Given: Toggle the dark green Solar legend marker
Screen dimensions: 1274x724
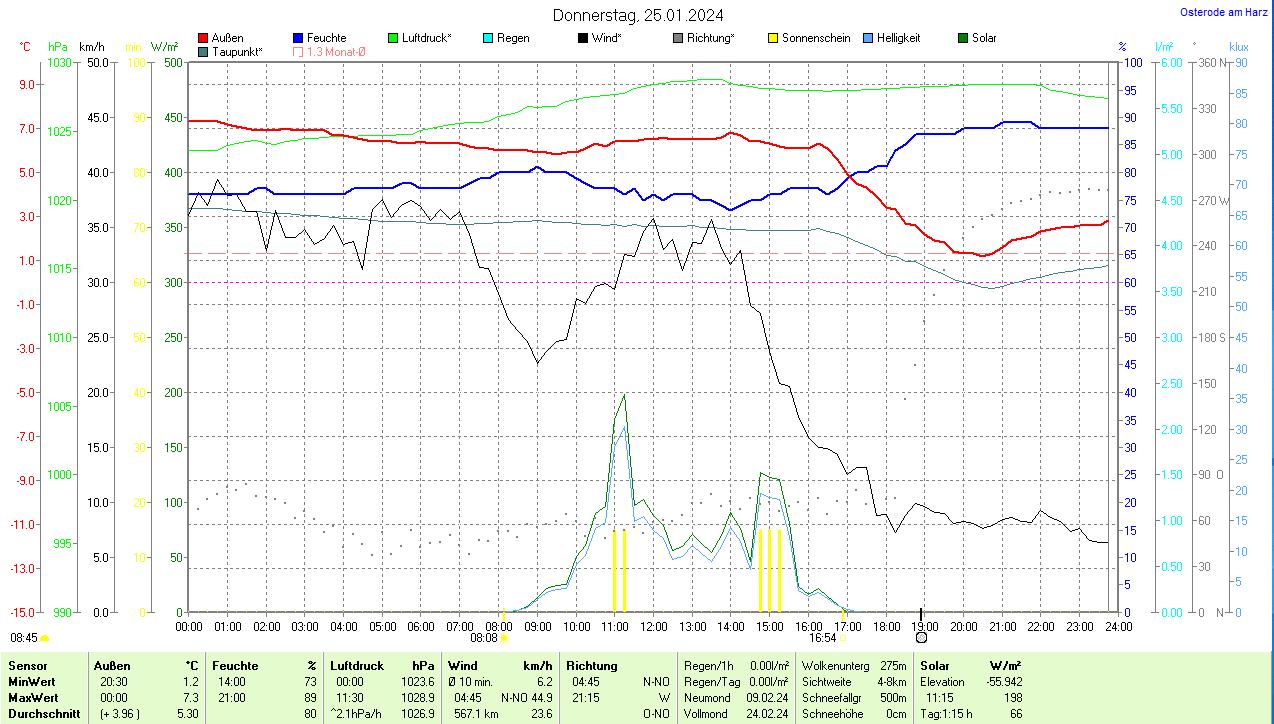Looking at the screenshot, I should 963,38.
